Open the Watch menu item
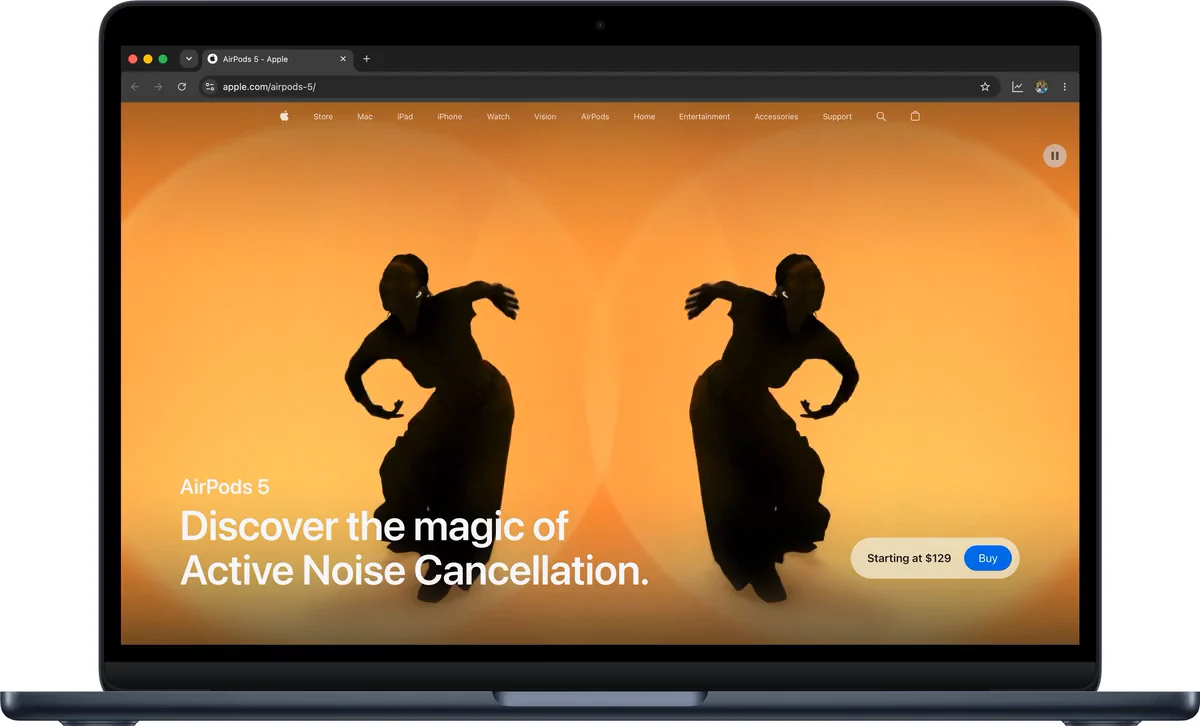Viewport: 1200px width, 726px height. tap(498, 117)
